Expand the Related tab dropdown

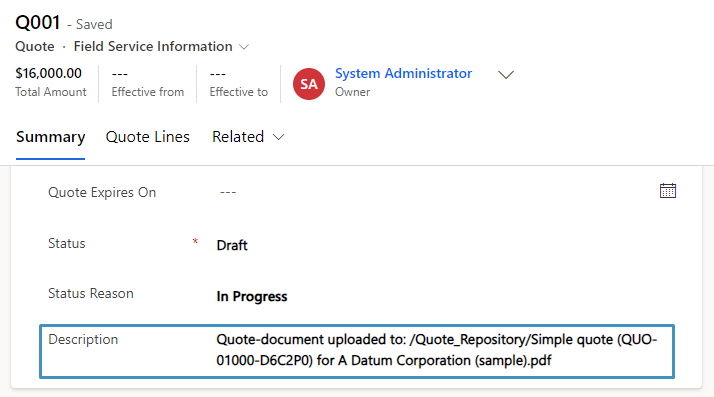[x=248, y=137]
